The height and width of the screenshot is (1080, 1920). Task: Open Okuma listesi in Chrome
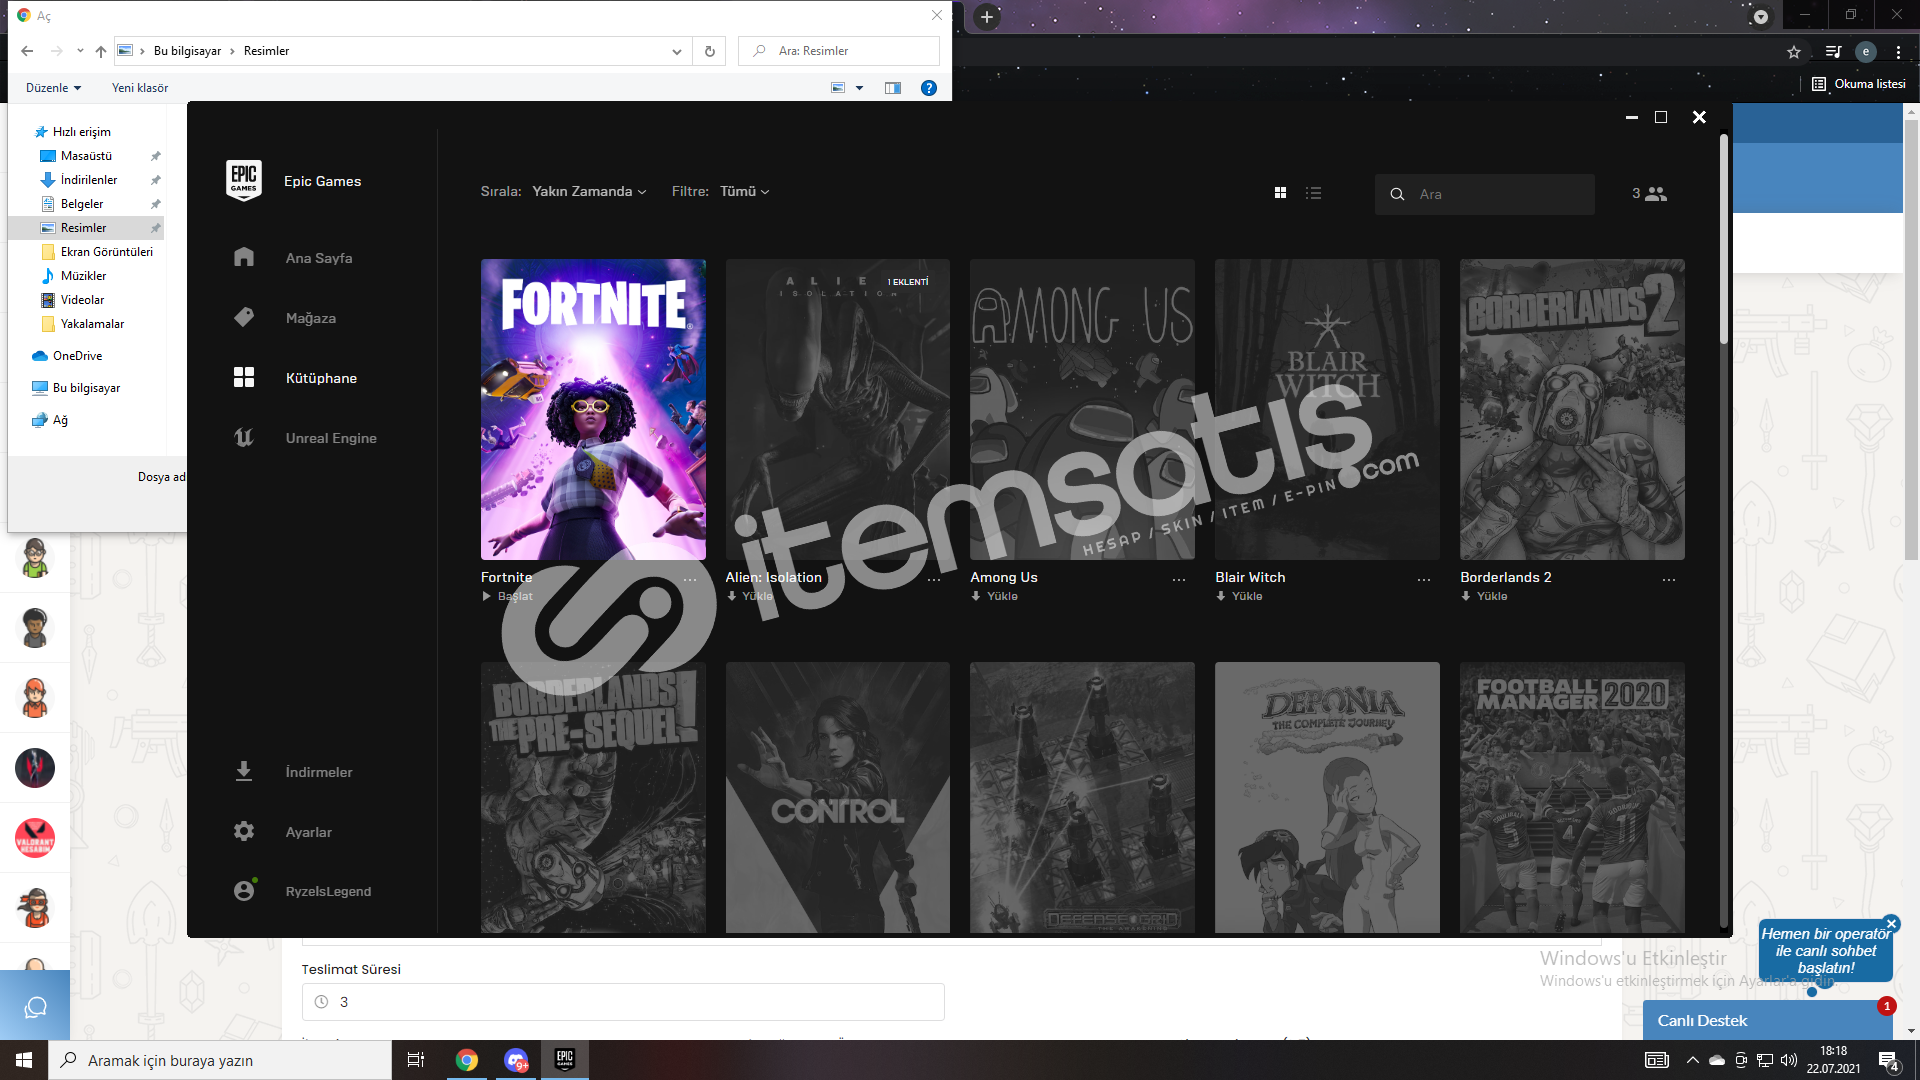pyautogui.click(x=1859, y=84)
